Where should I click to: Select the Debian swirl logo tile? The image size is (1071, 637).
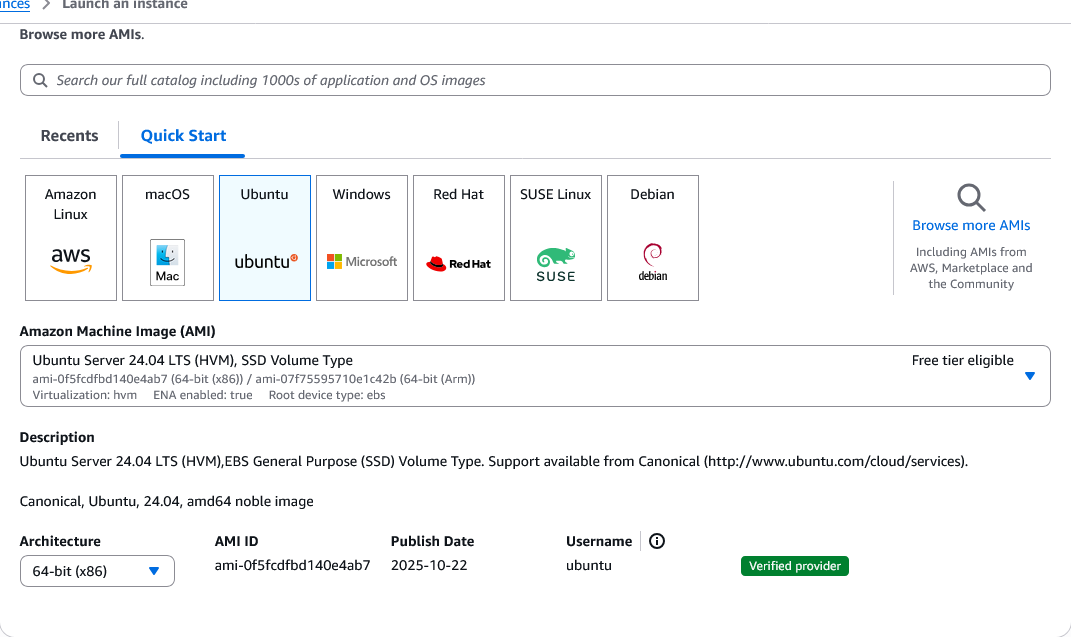pos(653,238)
